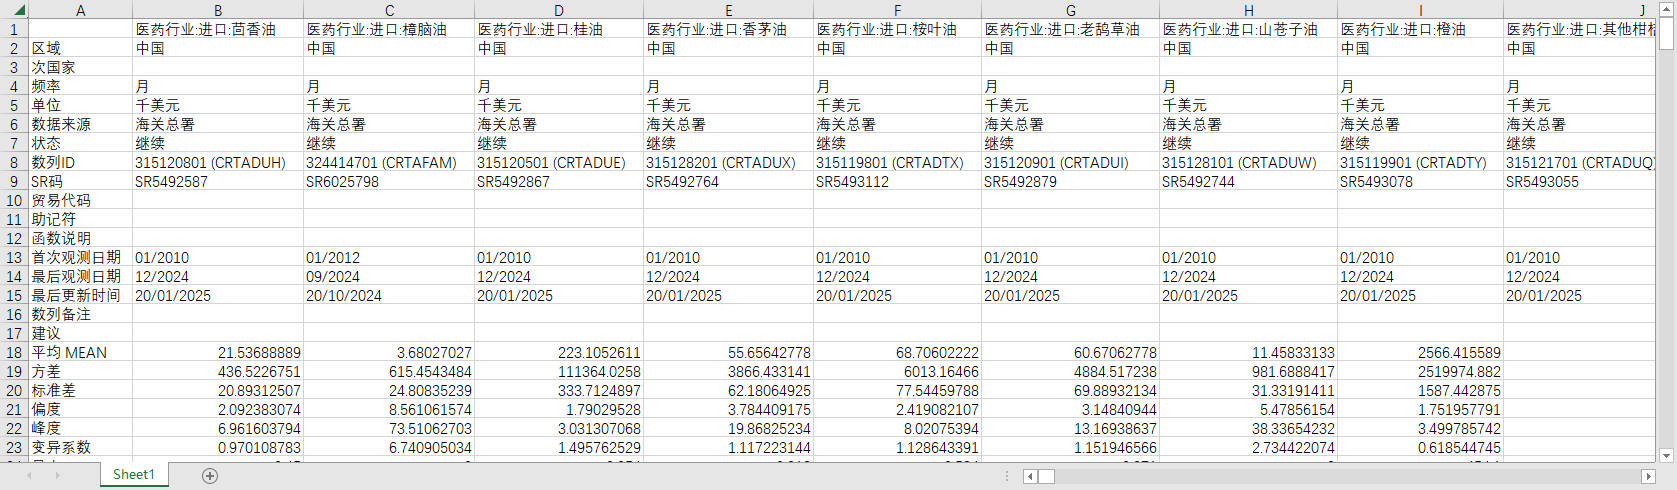The image size is (1677, 490).
Task: Select column H header
Action: coord(1248,10)
